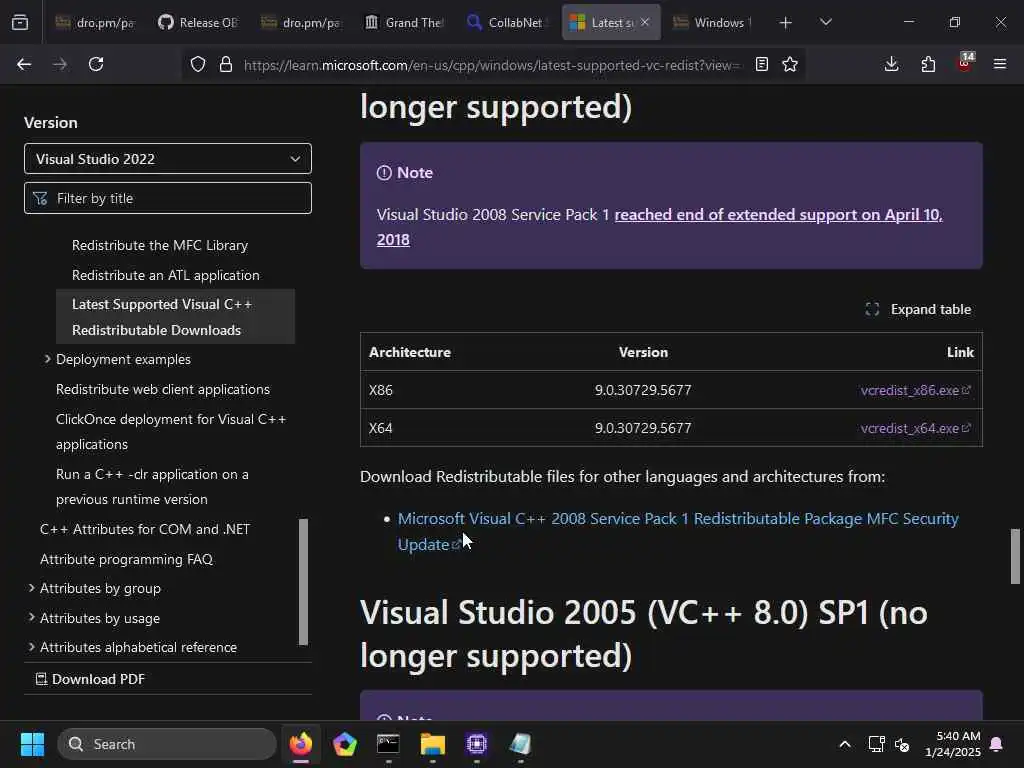Select Latest Supported Visual C++ Redistributable Downloads
The width and height of the screenshot is (1024, 768).
175,317
